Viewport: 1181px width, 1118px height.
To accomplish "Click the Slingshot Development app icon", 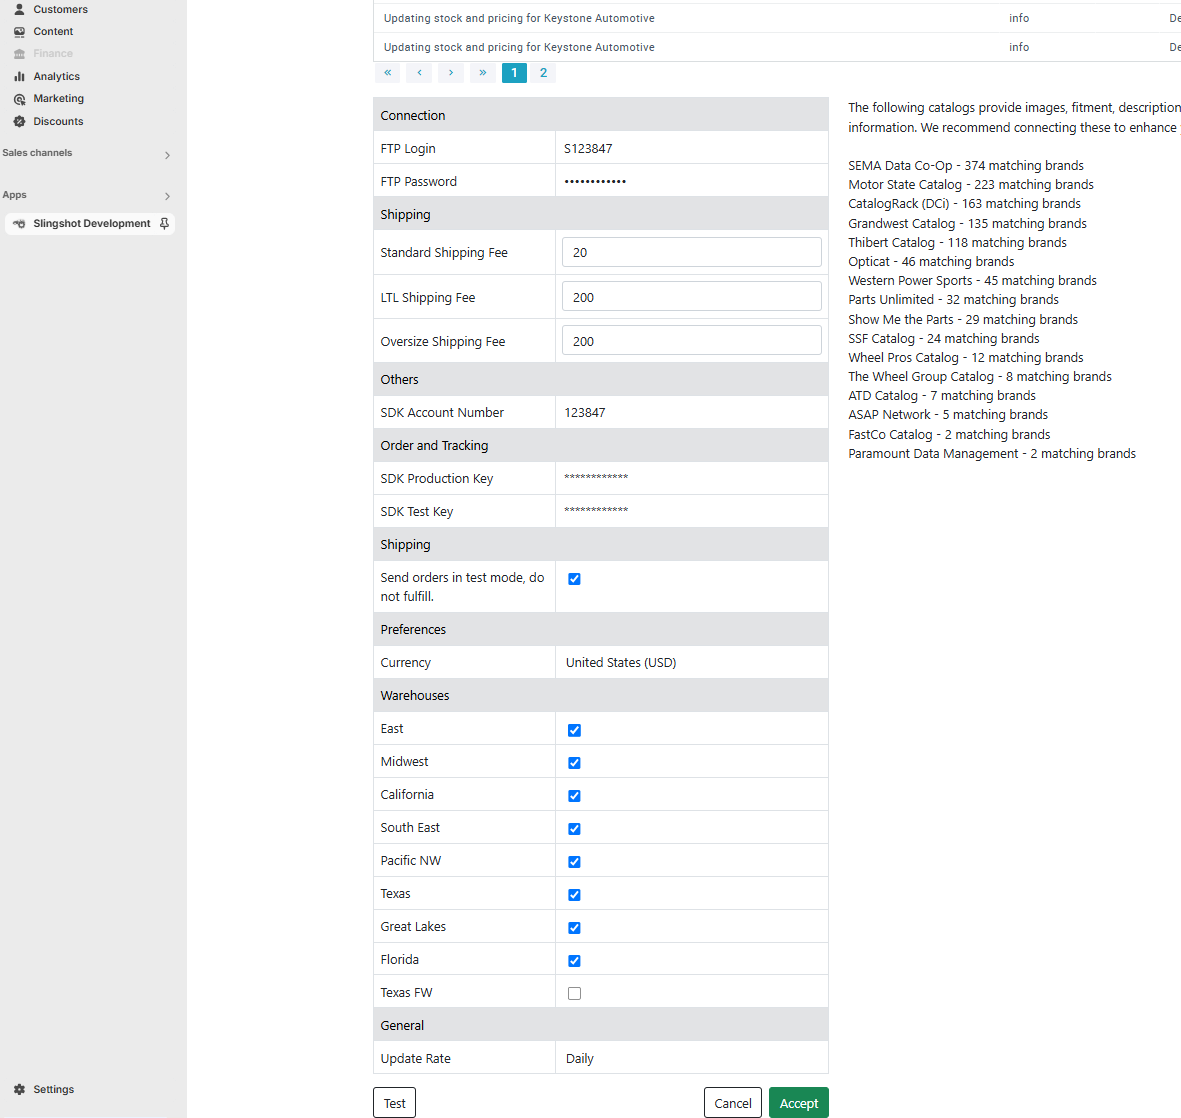I will [x=20, y=224].
